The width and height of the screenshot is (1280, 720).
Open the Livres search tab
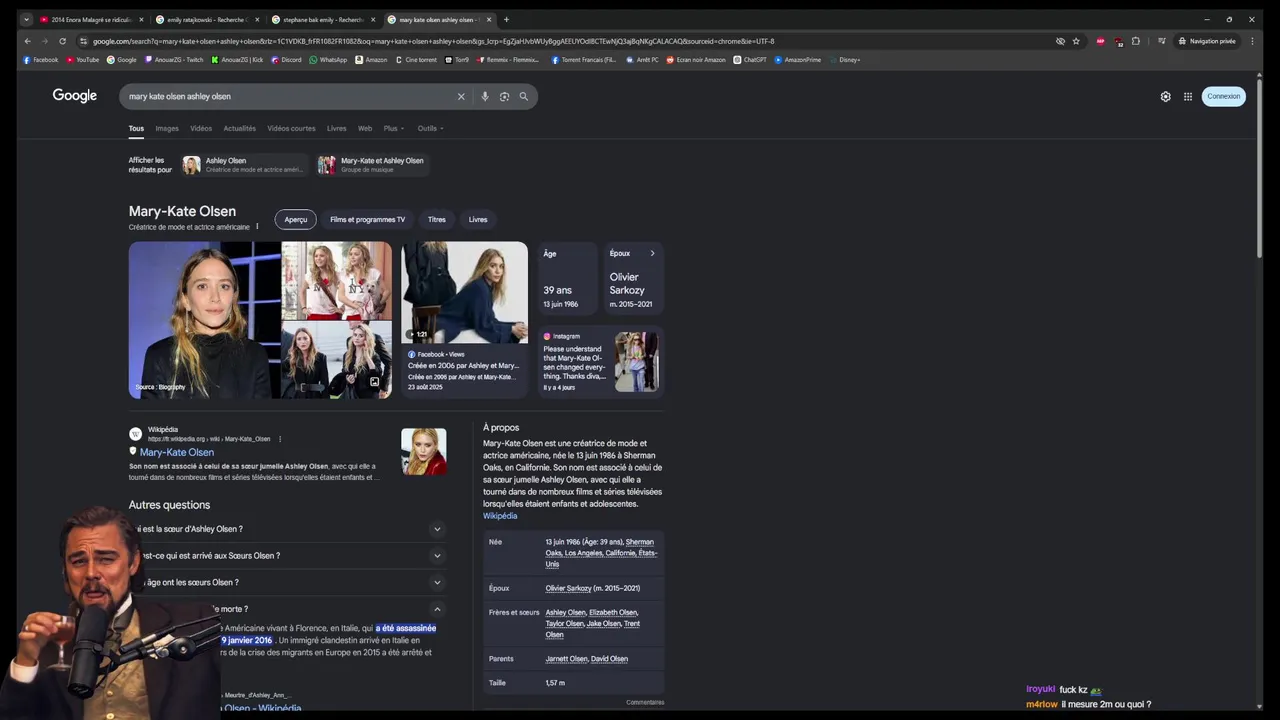coord(337,128)
